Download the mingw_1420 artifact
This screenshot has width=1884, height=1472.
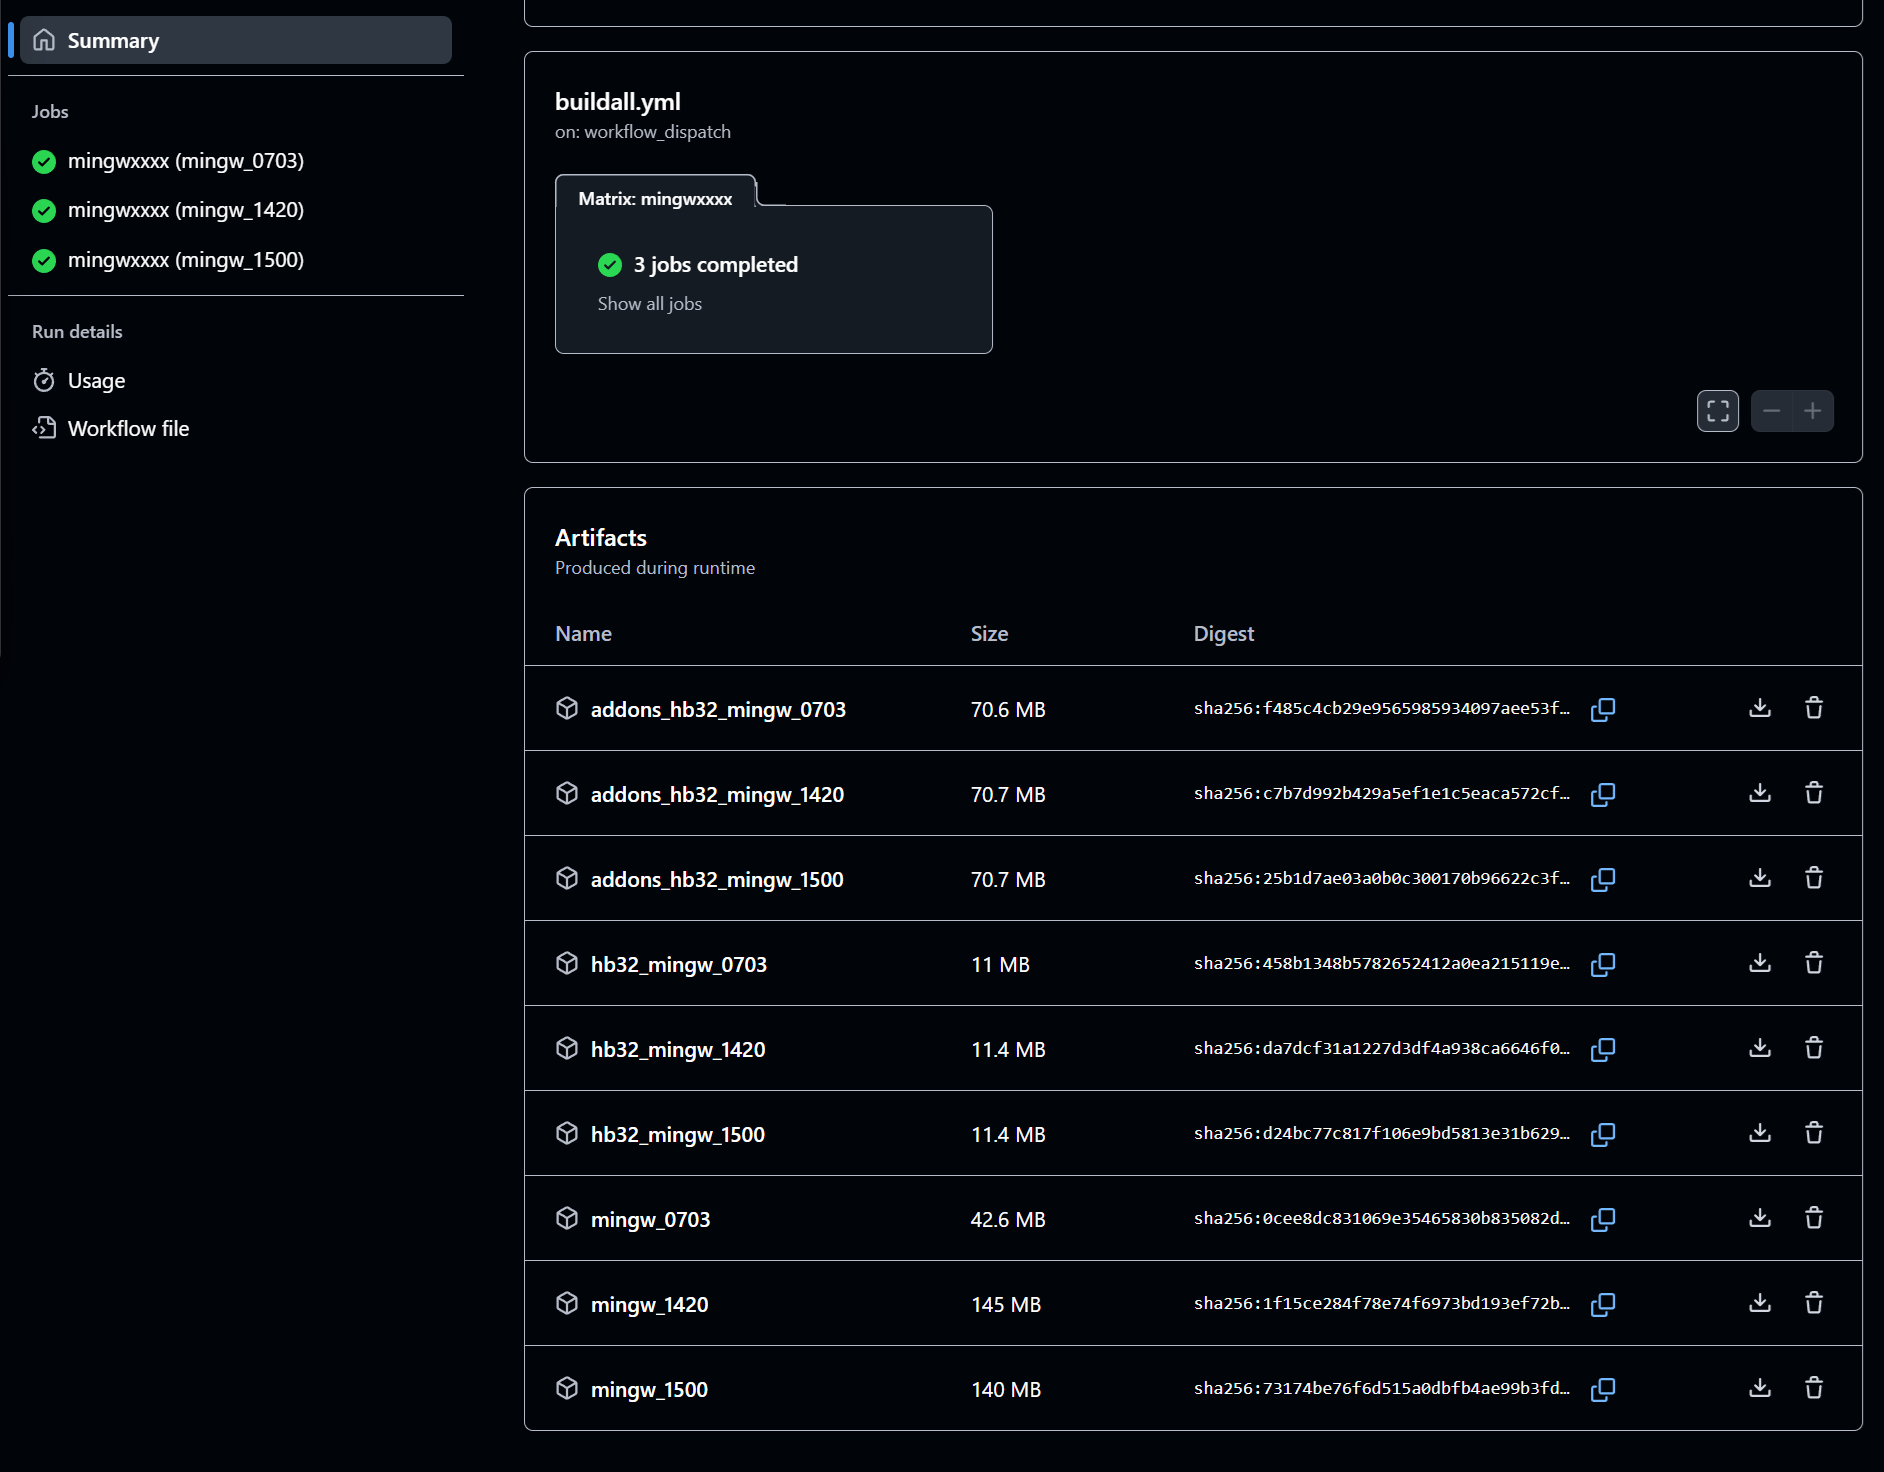pyautogui.click(x=1760, y=1303)
